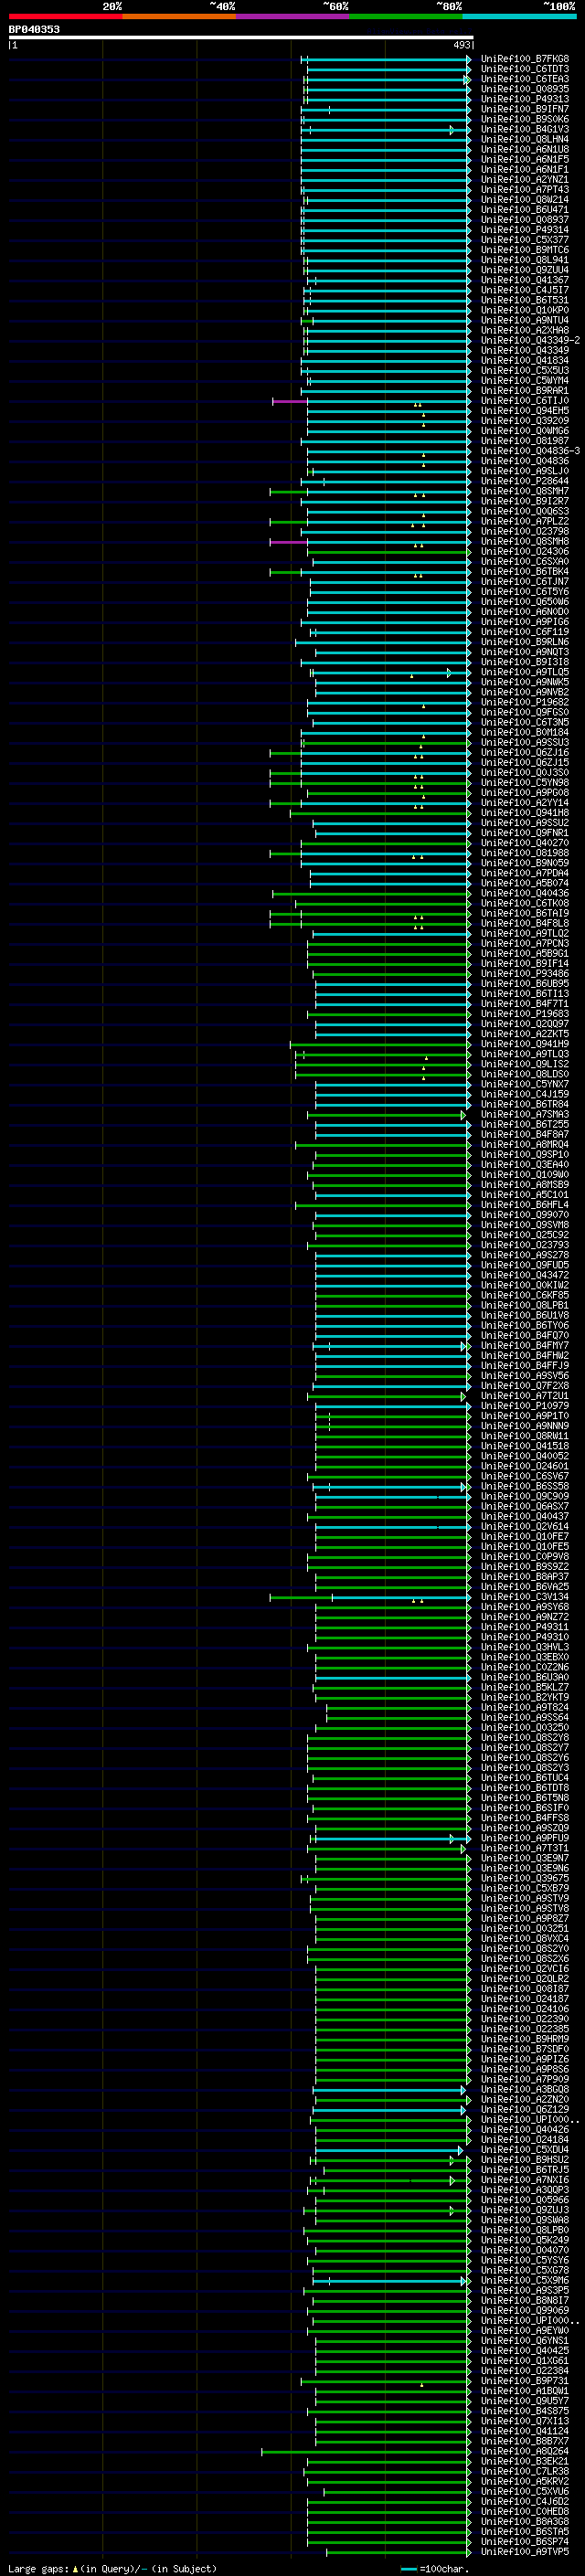585x2576 pixels.
Task: Click hit label UniRef100_C6F119
Action: coord(525,632)
